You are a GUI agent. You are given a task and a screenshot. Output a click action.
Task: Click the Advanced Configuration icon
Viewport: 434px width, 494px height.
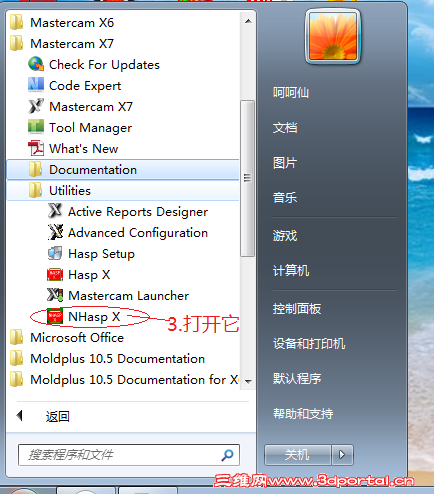pyautogui.click(x=55, y=232)
